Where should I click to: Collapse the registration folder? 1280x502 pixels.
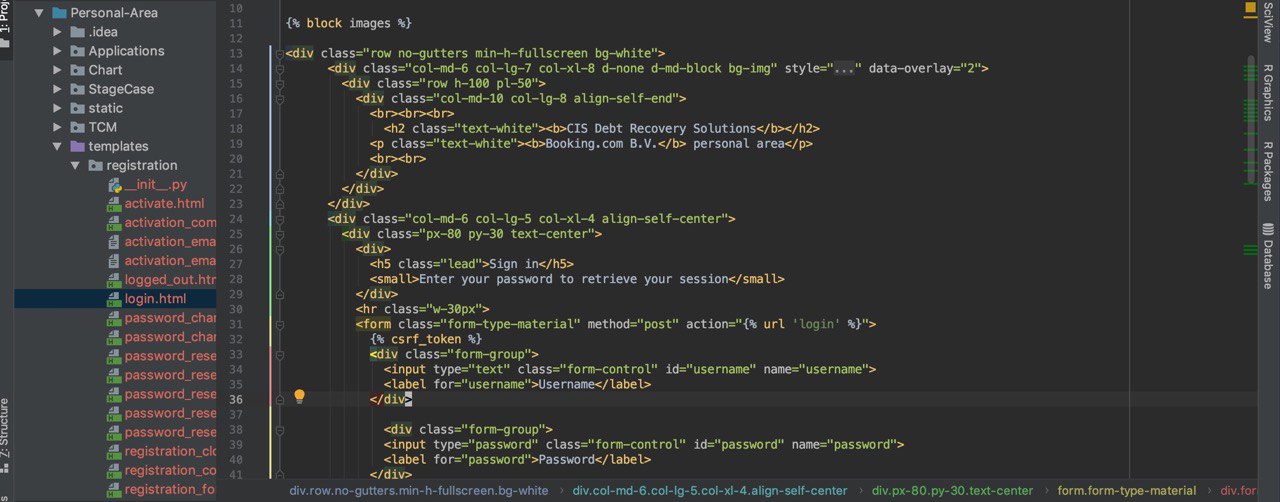[x=76, y=165]
